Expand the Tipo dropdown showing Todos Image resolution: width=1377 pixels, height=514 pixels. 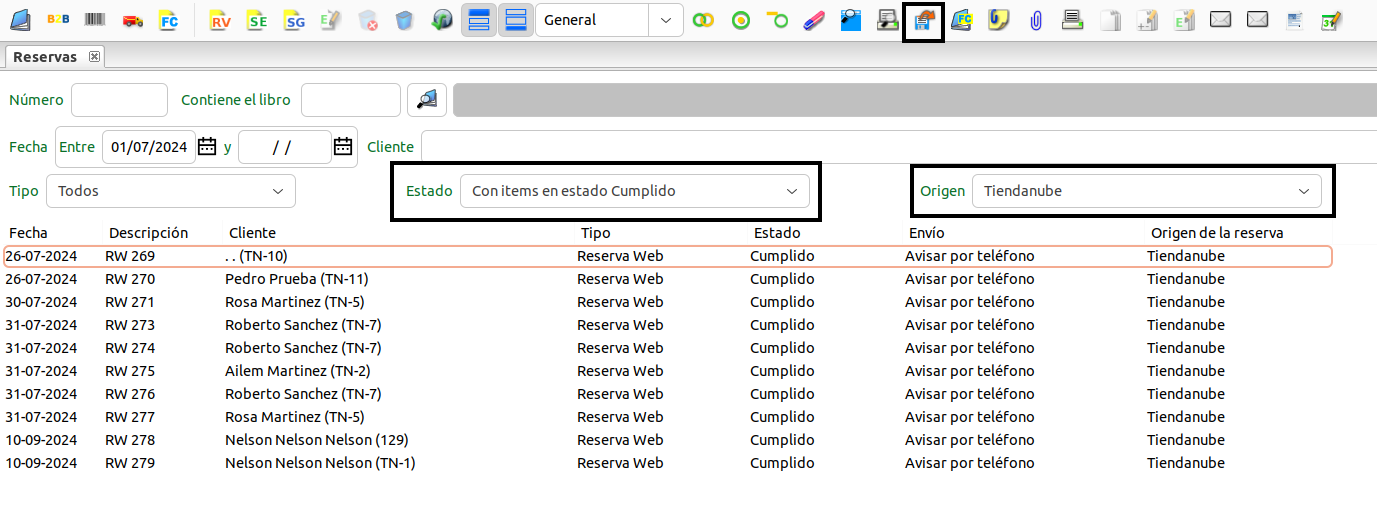[x=171, y=191]
